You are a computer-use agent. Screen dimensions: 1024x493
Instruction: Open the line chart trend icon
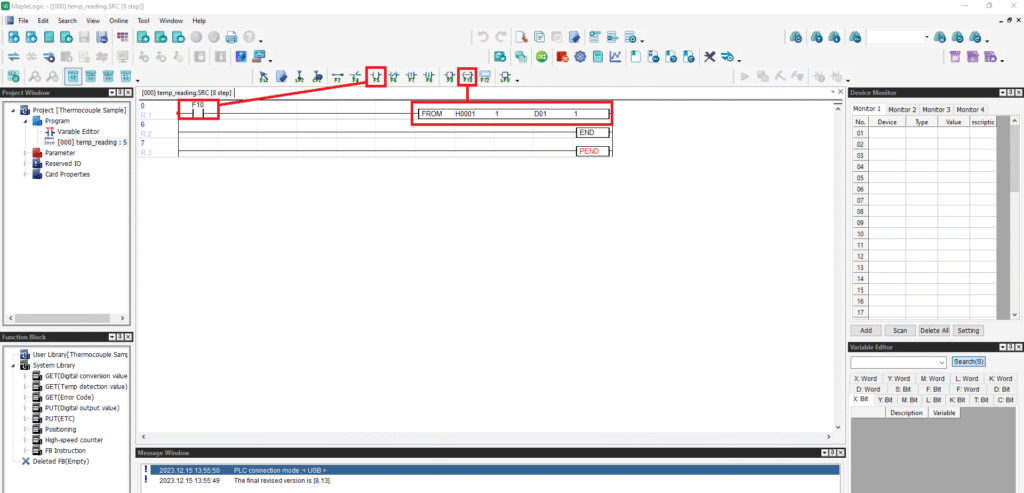click(x=615, y=57)
